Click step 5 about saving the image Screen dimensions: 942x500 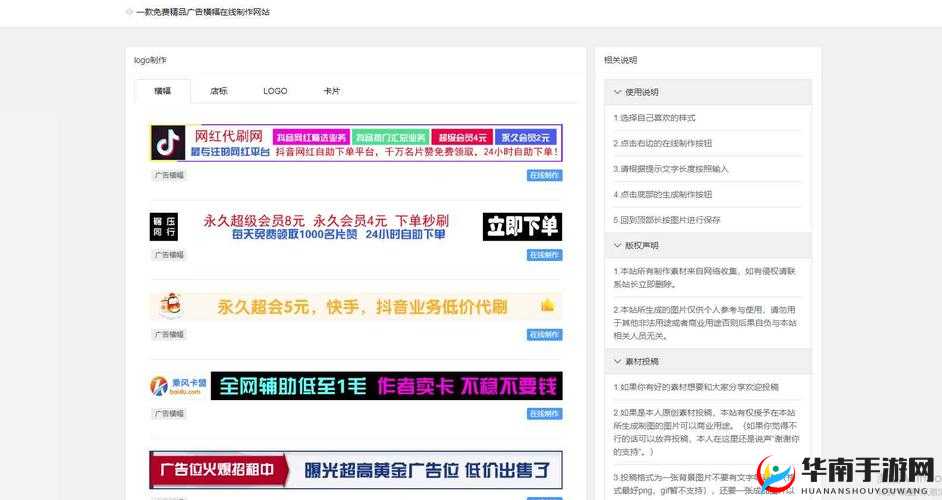pos(667,220)
